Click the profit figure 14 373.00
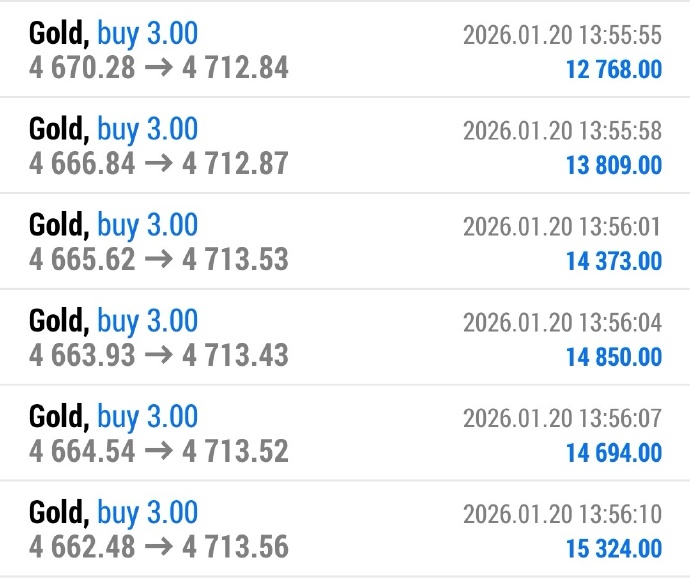 (x=613, y=261)
